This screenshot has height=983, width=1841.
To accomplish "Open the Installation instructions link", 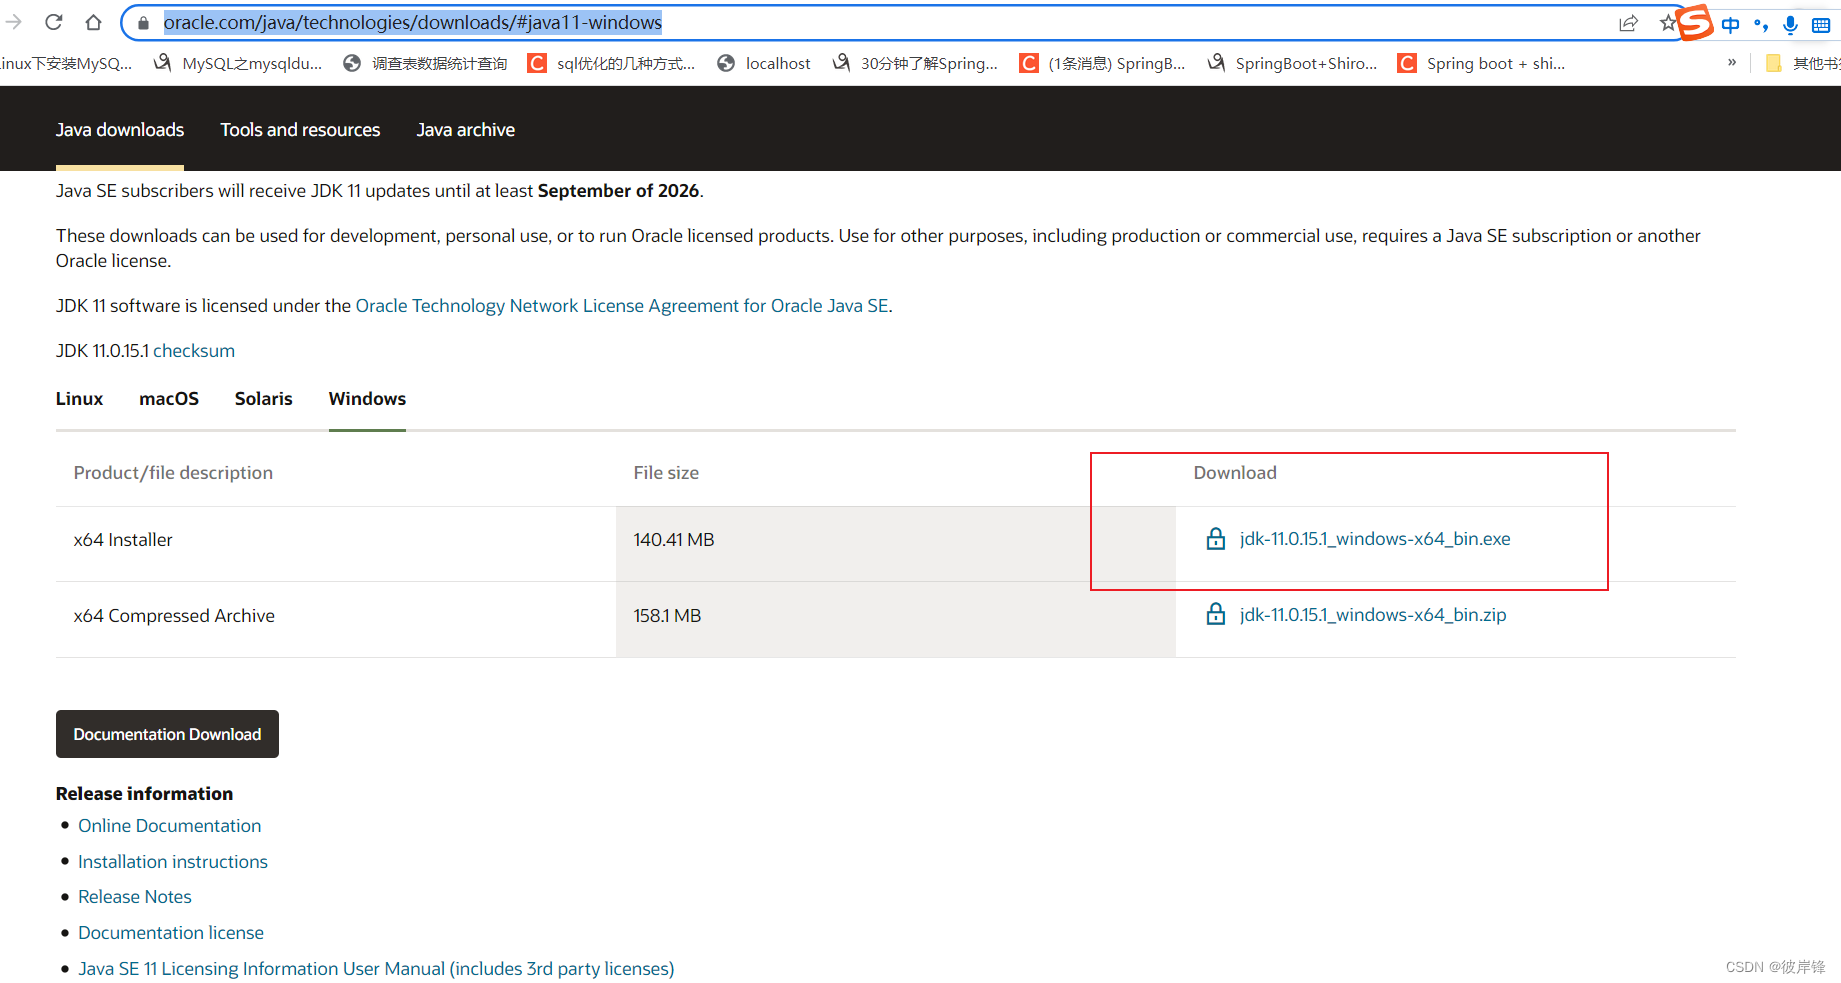I will (x=173, y=862).
